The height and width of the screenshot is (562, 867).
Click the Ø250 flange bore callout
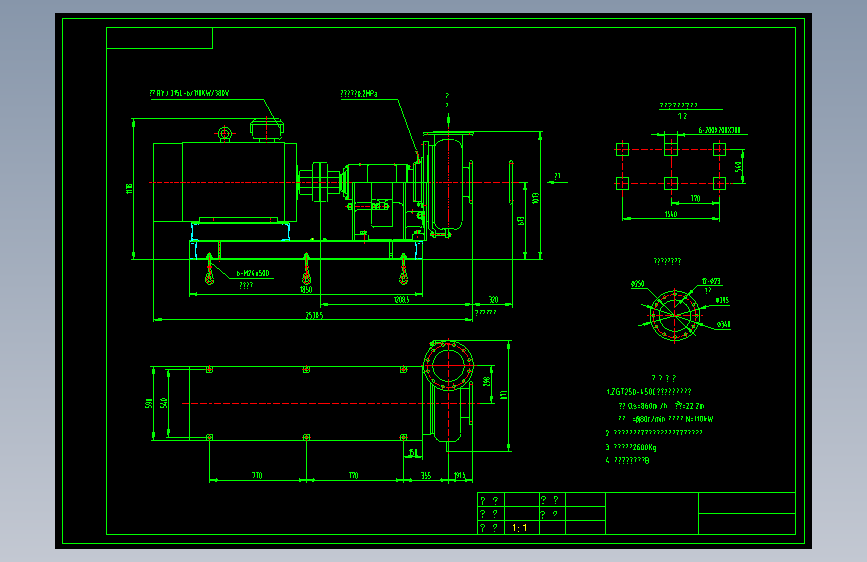[638, 284]
